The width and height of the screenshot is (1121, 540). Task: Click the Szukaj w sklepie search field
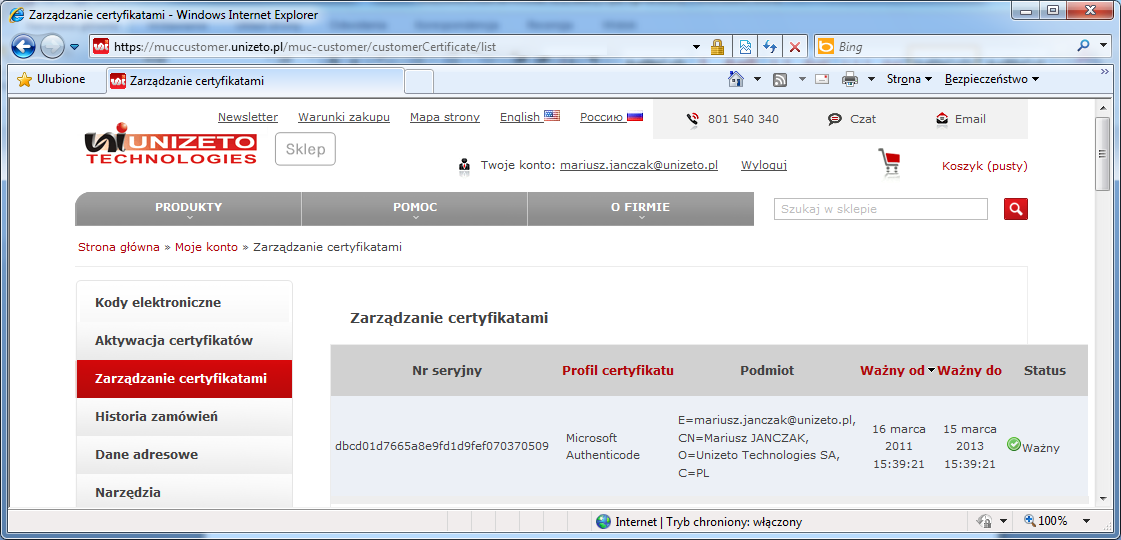(x=881, y=210)
